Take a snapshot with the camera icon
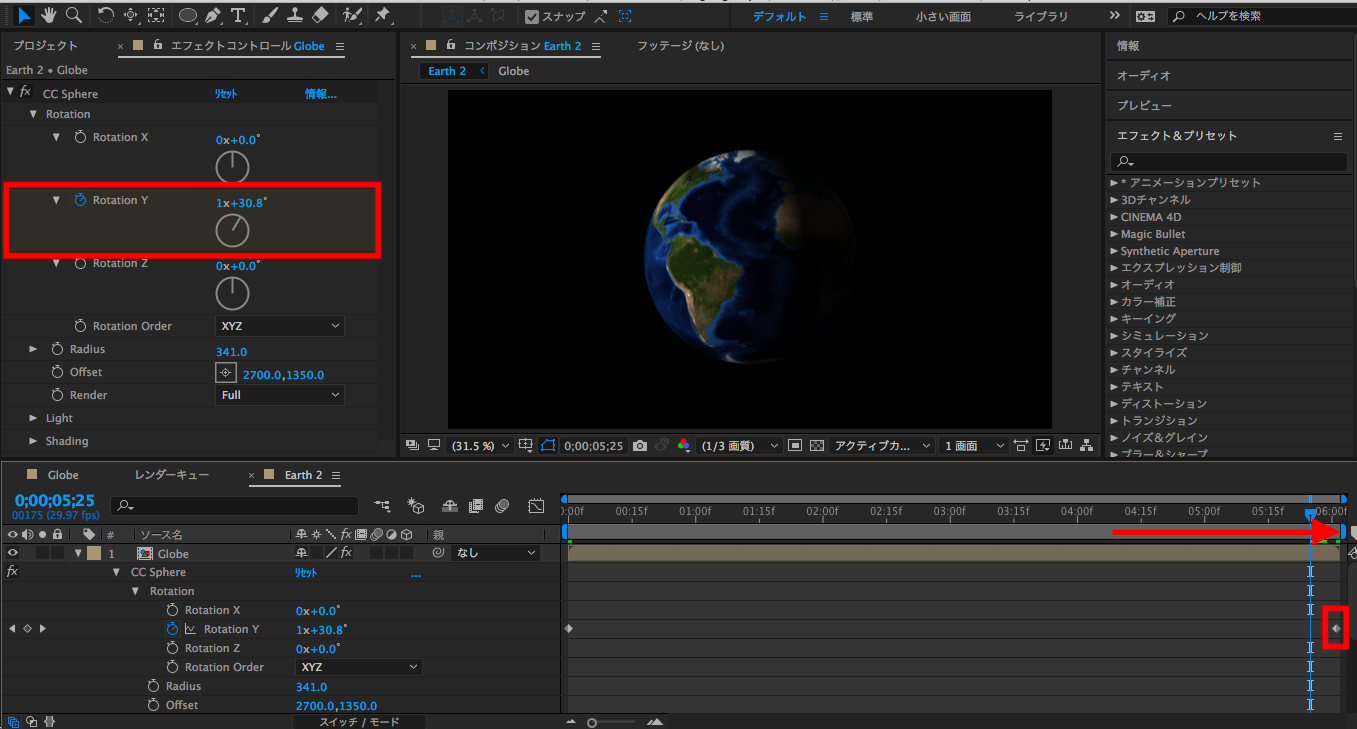1357x729 pixels. (640, 445)
